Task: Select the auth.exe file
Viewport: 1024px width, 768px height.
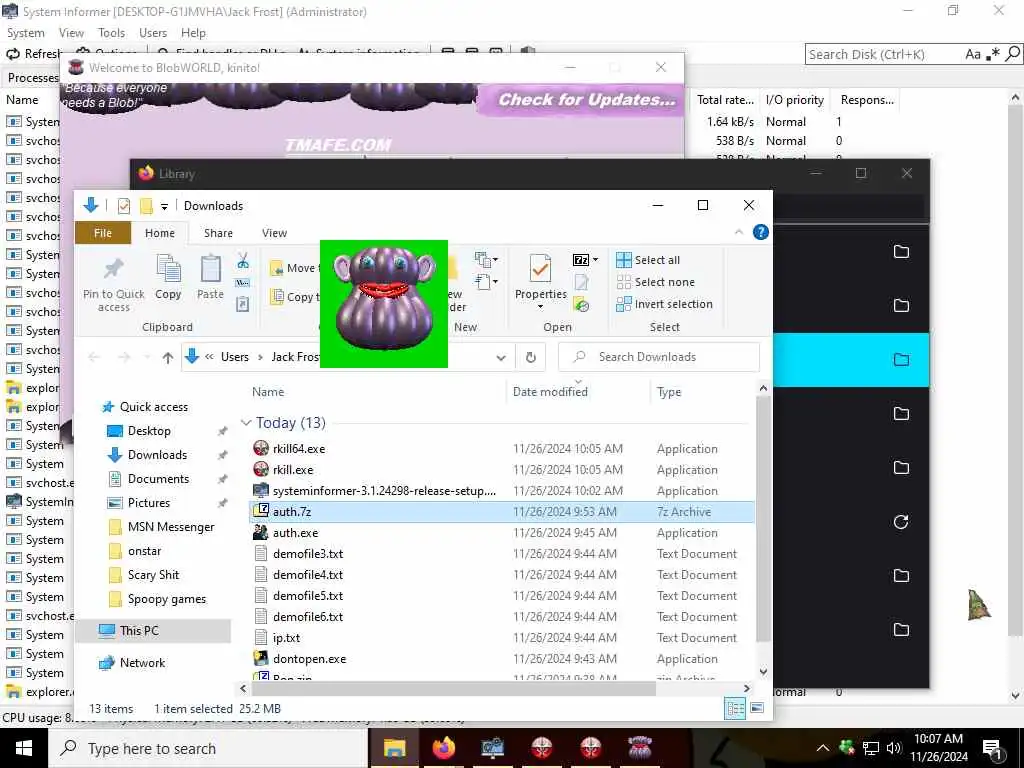Action: point(295,533)
